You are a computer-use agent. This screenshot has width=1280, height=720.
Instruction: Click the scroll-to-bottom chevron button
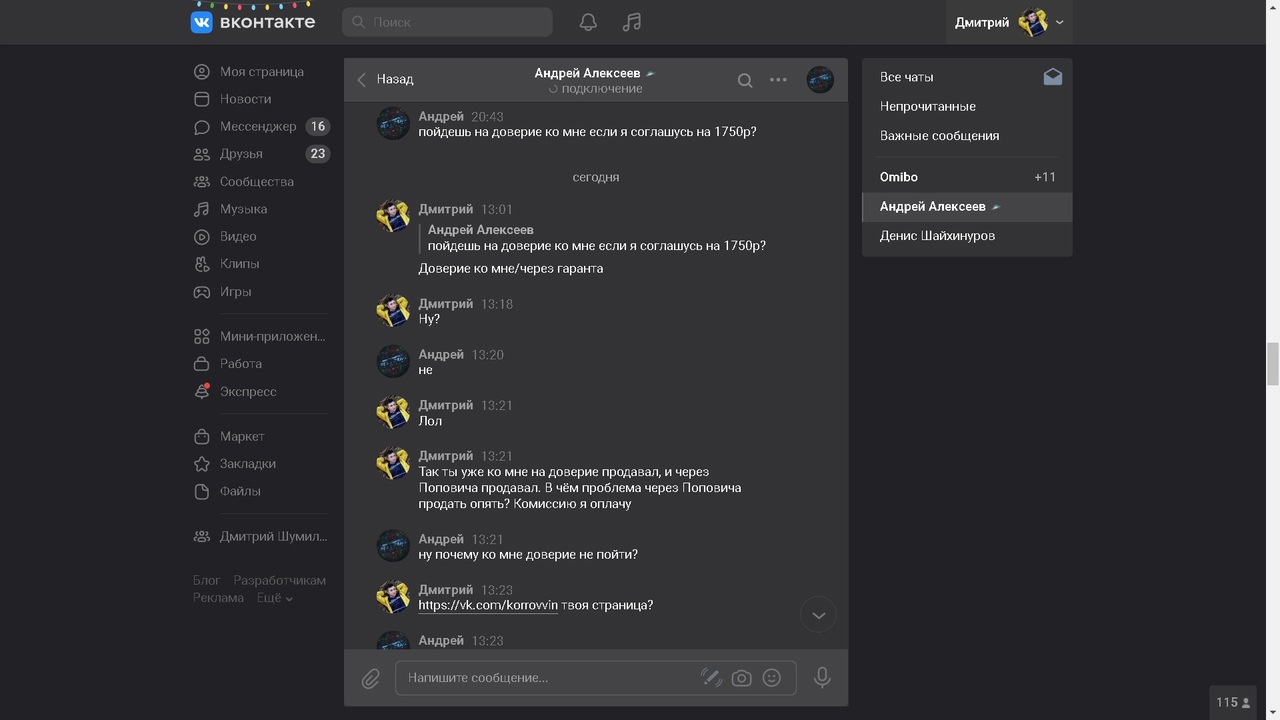(x=818, y=615)
